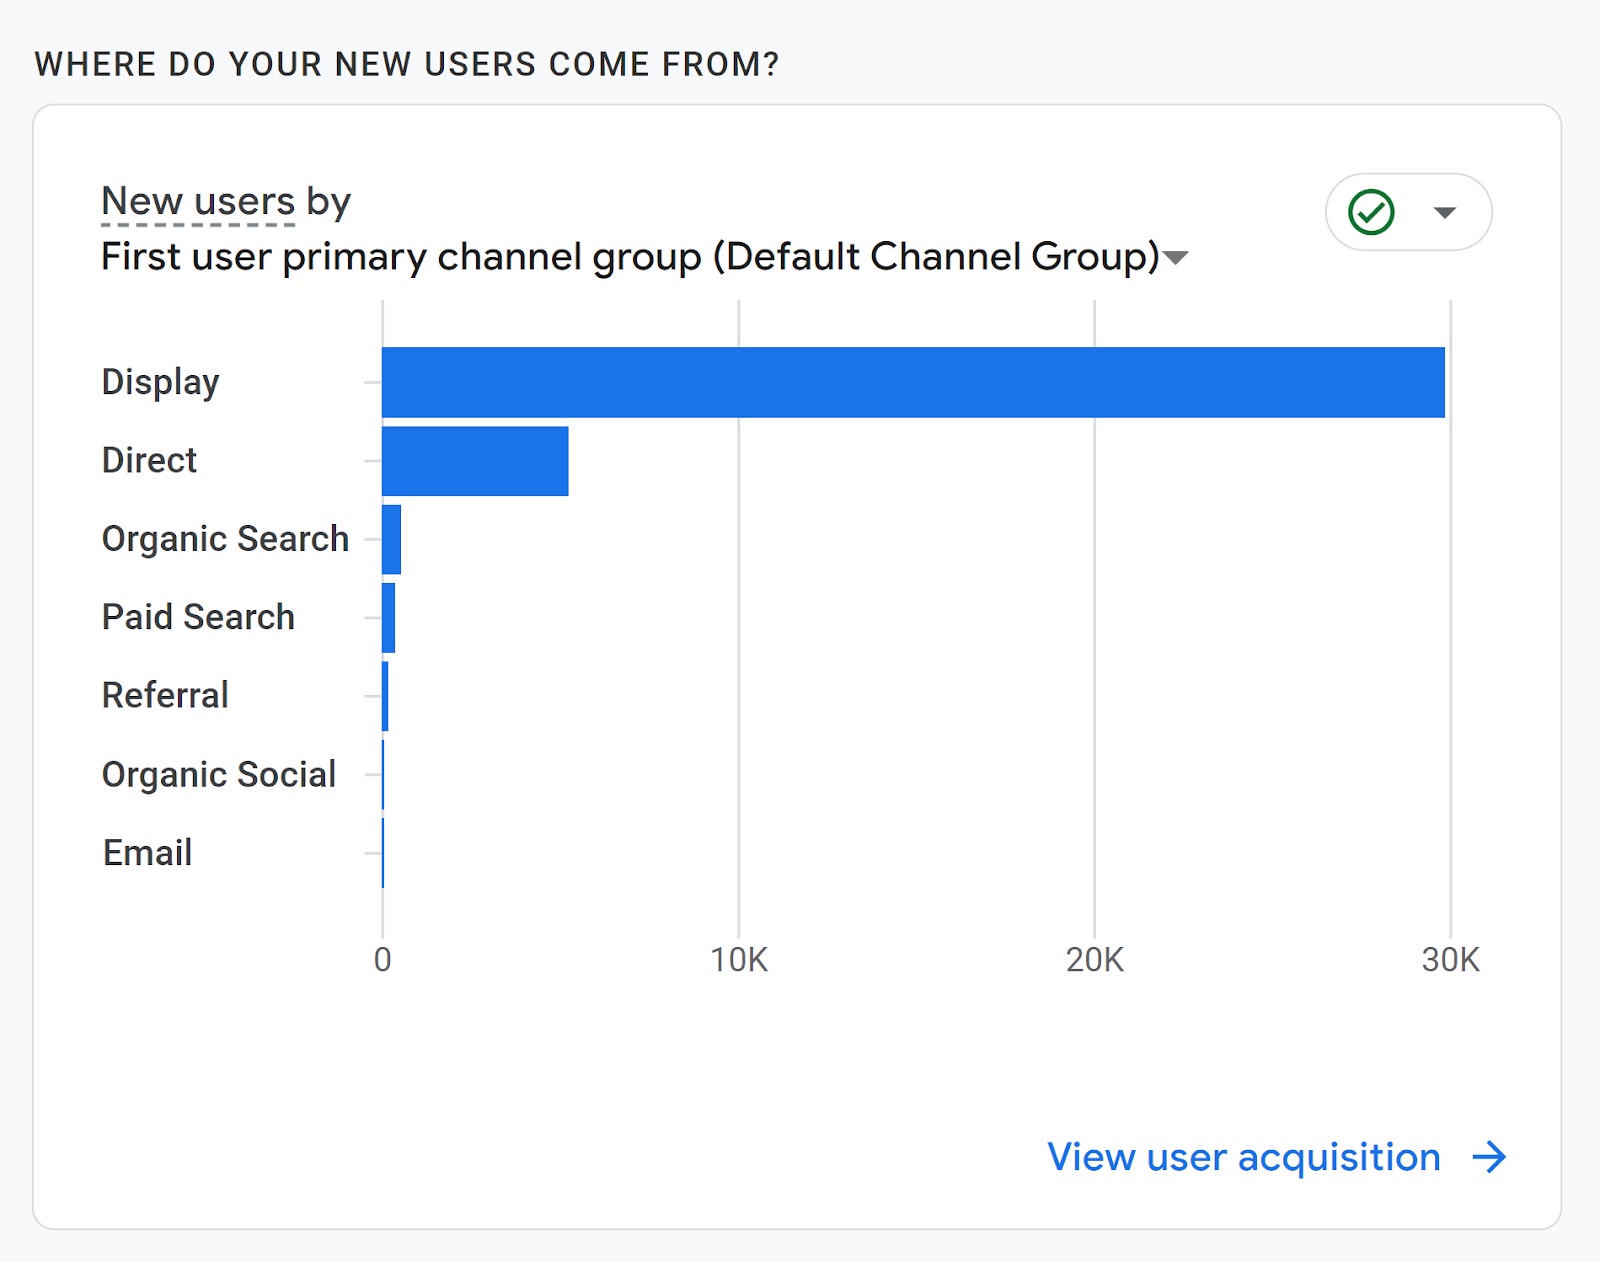Select the Referral channel bar
Image resolution: width=1600 pixels, height=1262 pixels.
coord(384,695)
